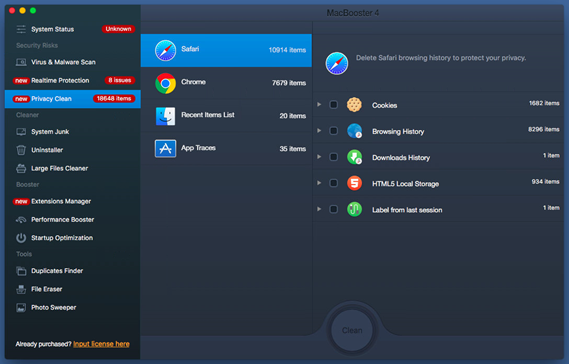Click the 1682 items count for Cookies
This screenshot has width=569, height=364.
(544, 103)
